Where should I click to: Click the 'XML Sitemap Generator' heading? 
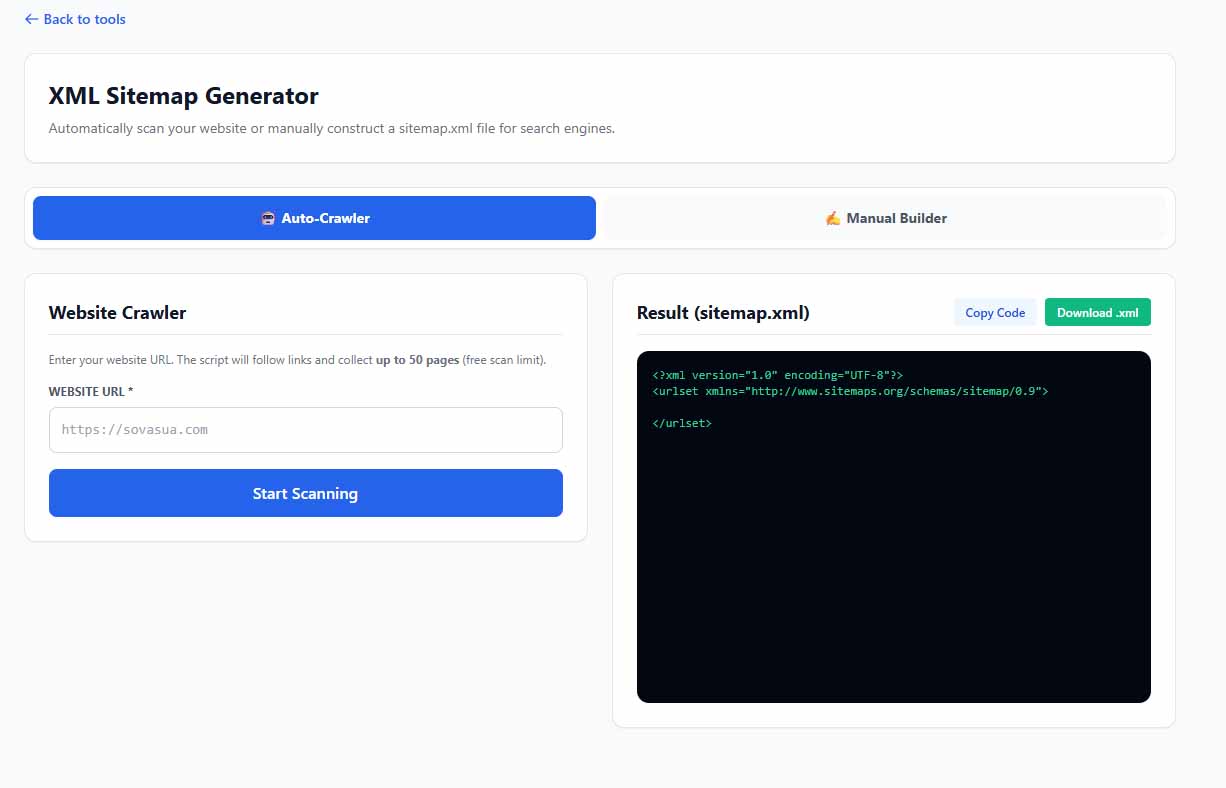pyautogui.click(x=184, y=96)
